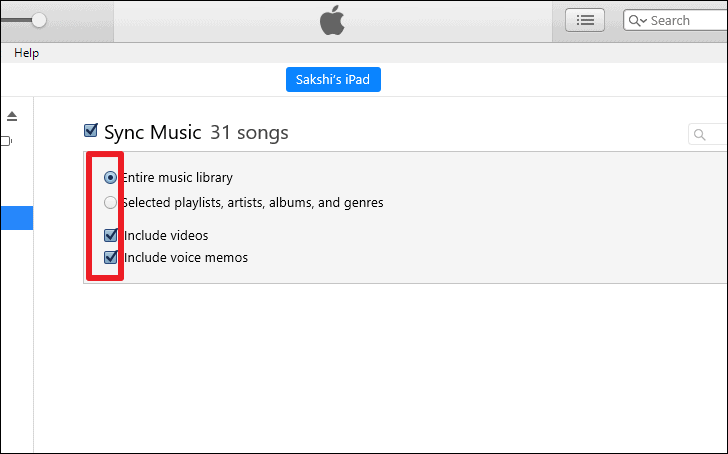Uncheck Include voice memos
This screenshot has height=454, width=728.
pos(110,257)
